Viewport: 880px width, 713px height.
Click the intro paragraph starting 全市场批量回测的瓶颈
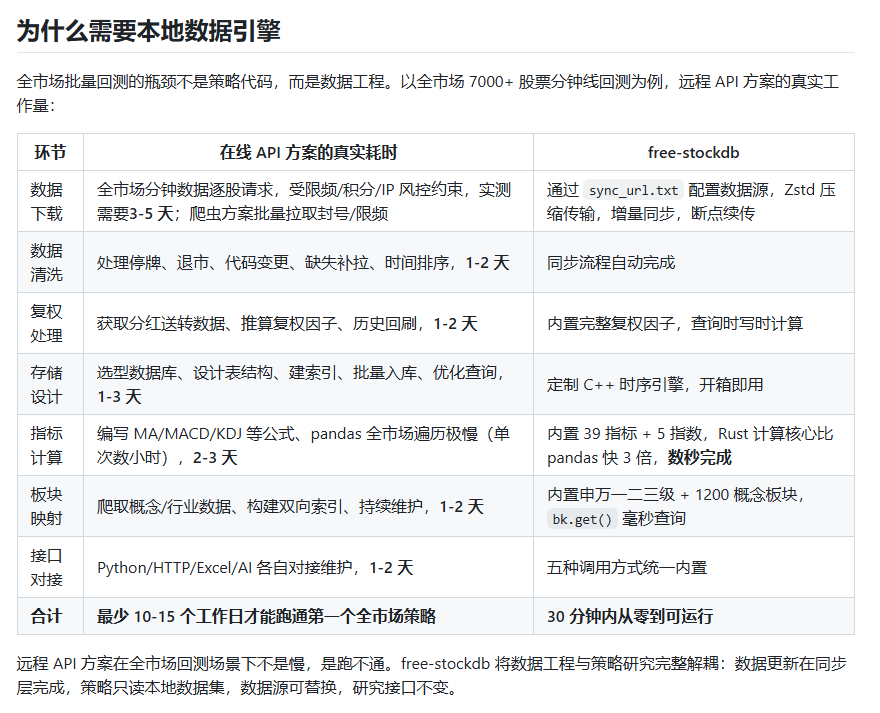(428, 93)
